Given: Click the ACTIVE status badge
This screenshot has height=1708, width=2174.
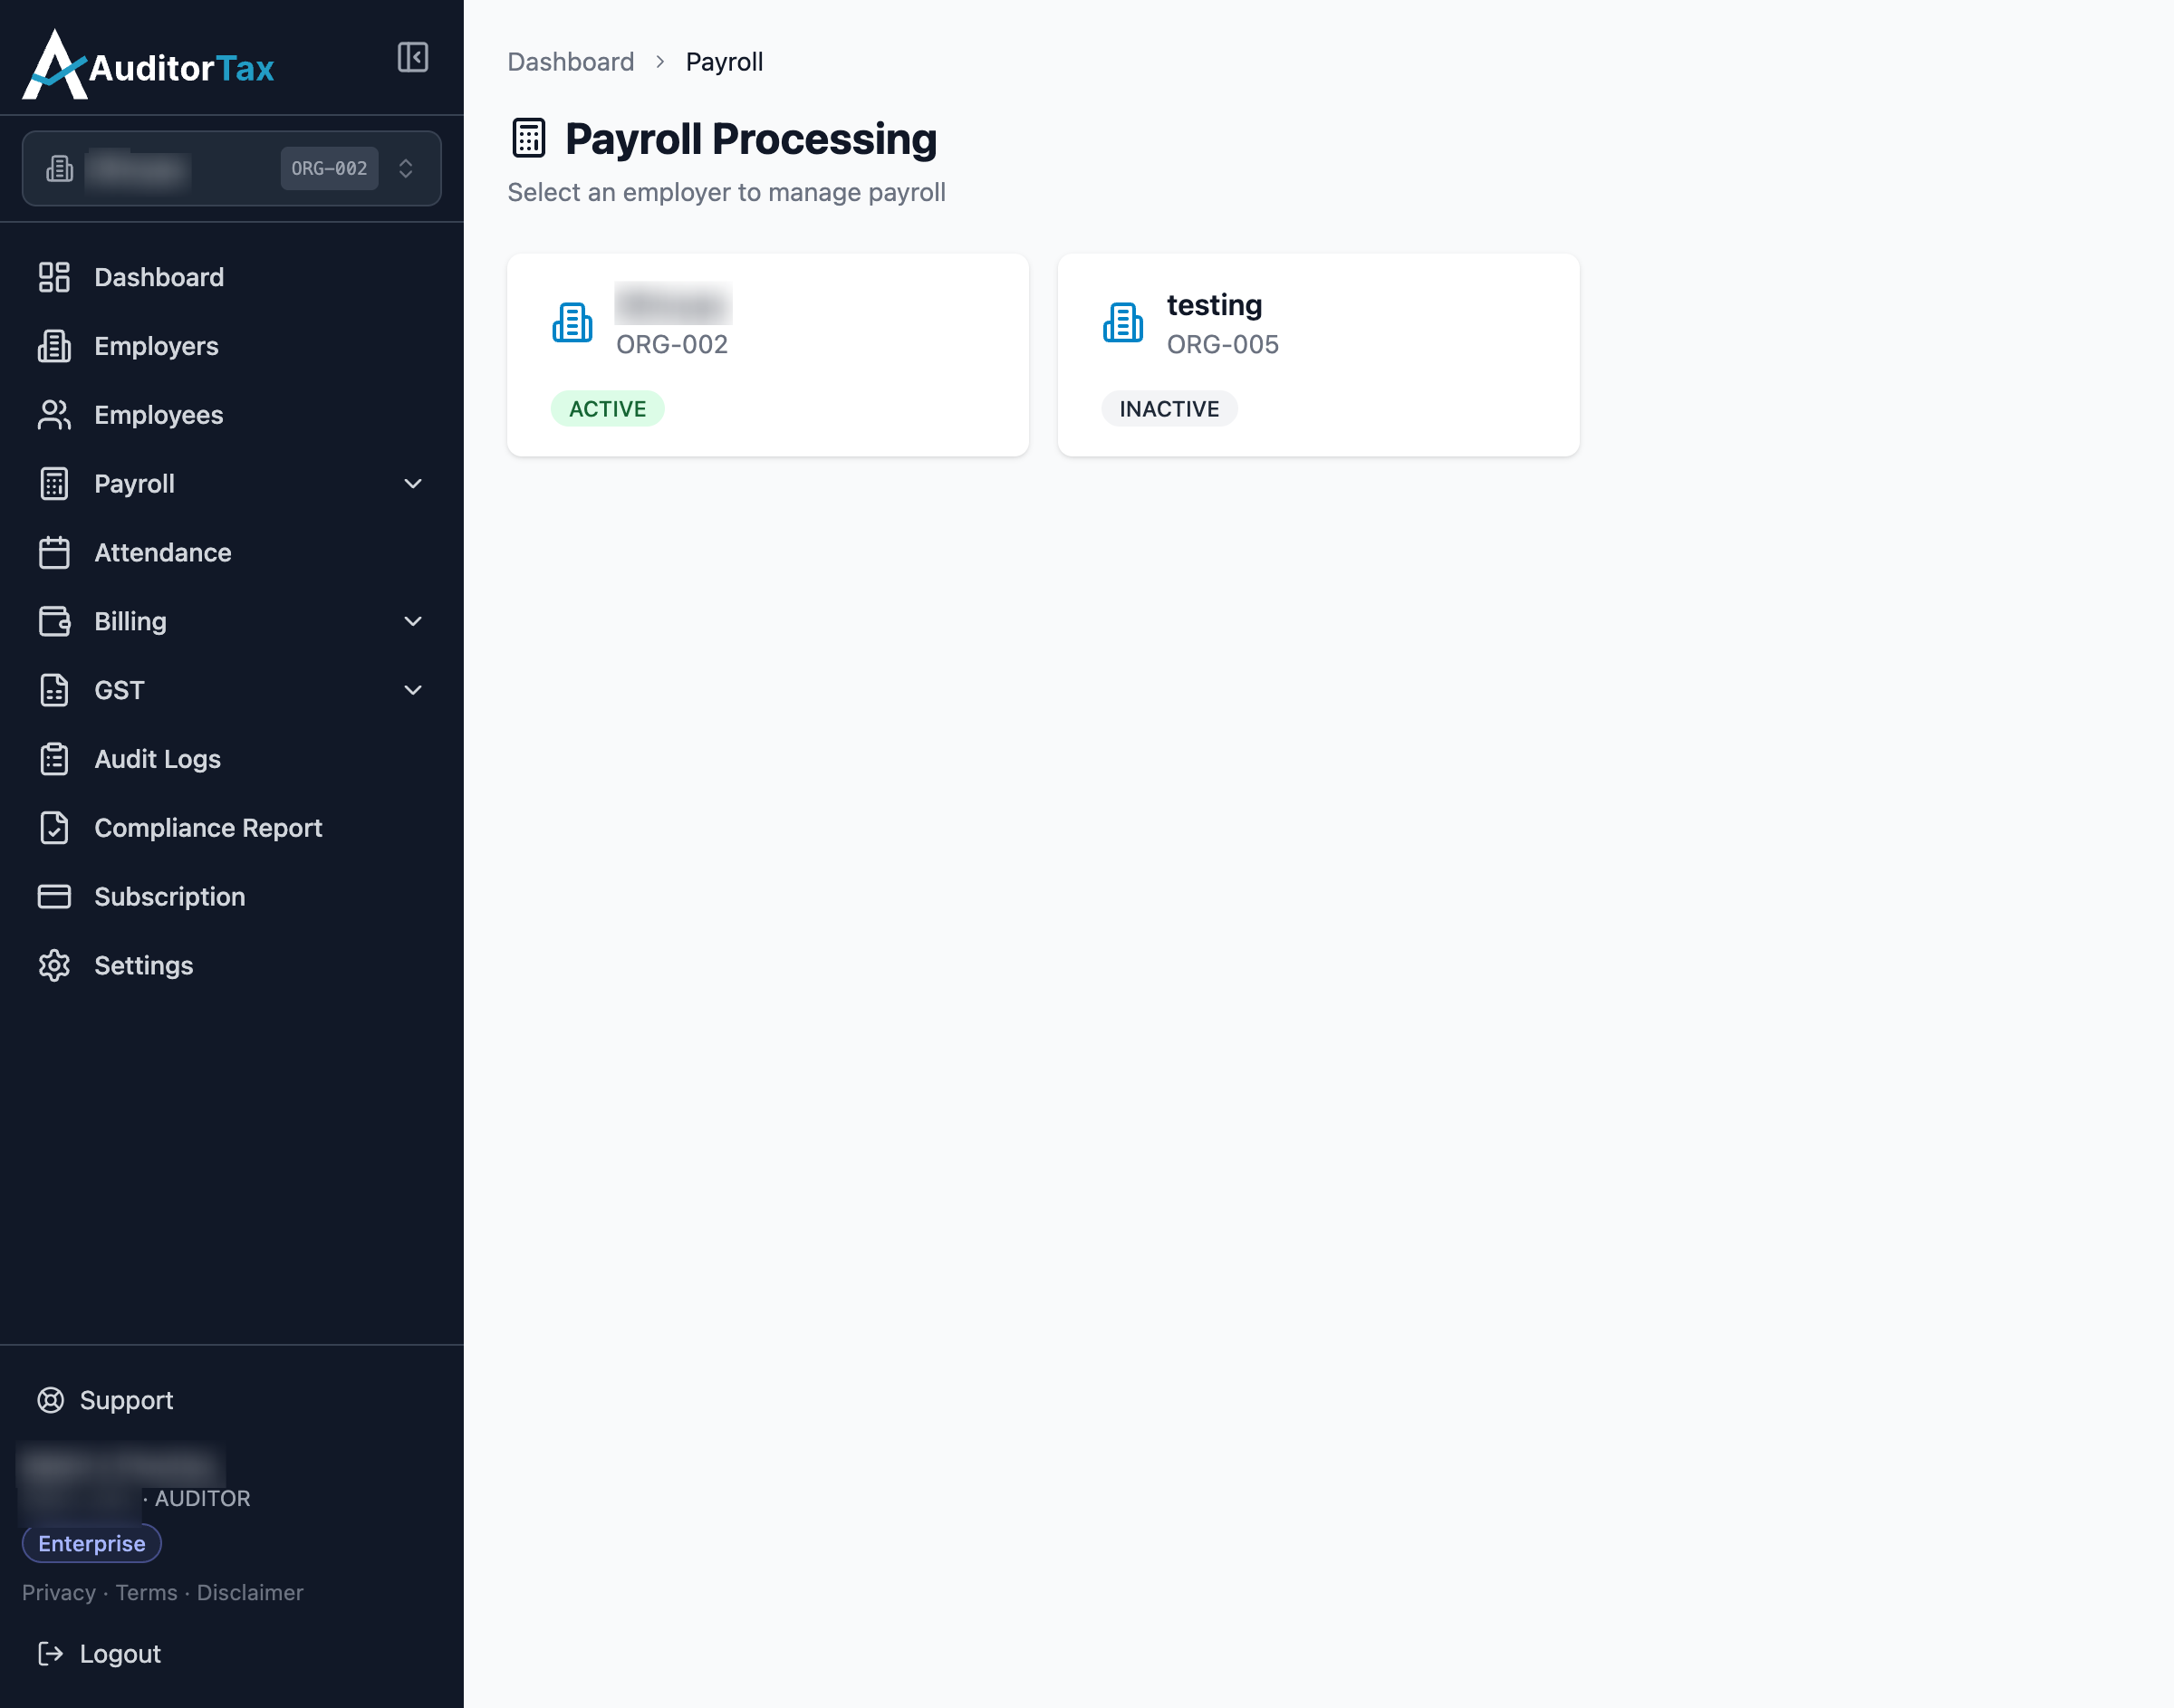Looking at the screenshot, I should (x=607, y=409).
